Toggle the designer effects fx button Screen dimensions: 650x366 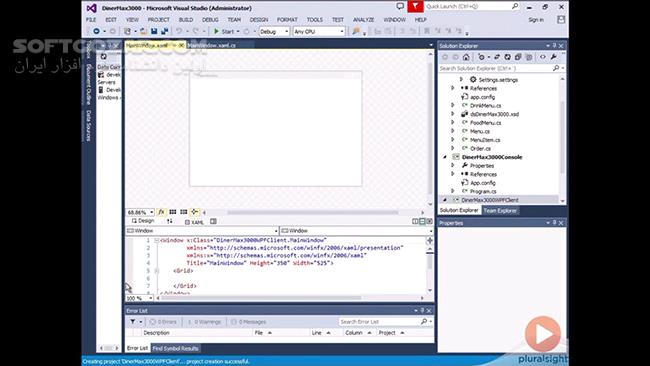tap(161, 212)
